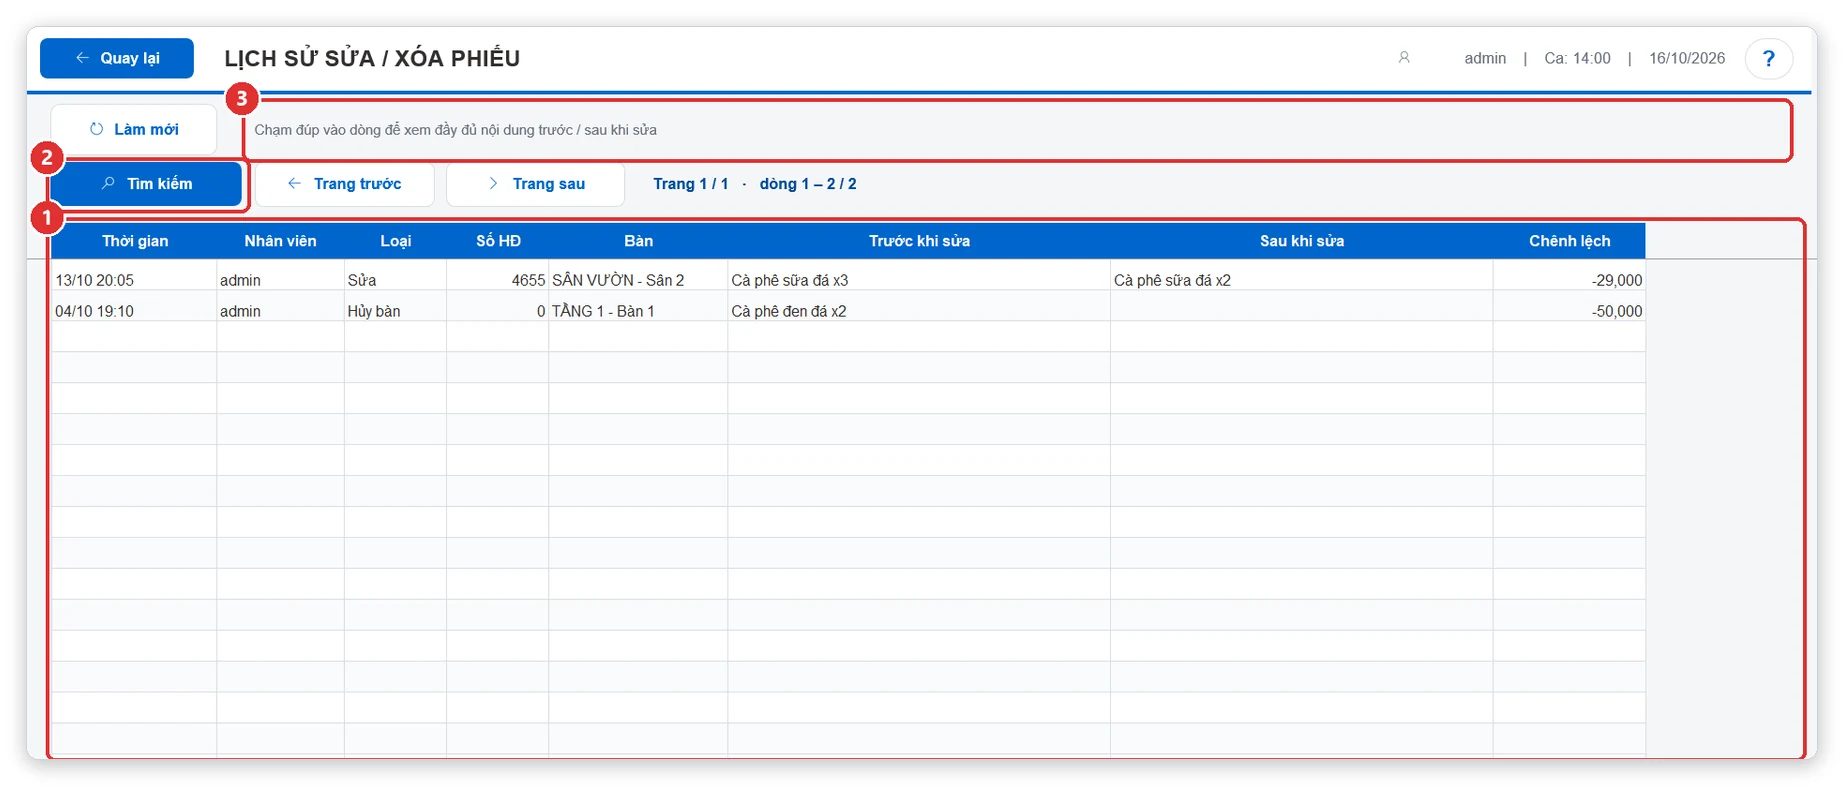
Task: Go to next page with Trang sau
Action: point(535,184)
